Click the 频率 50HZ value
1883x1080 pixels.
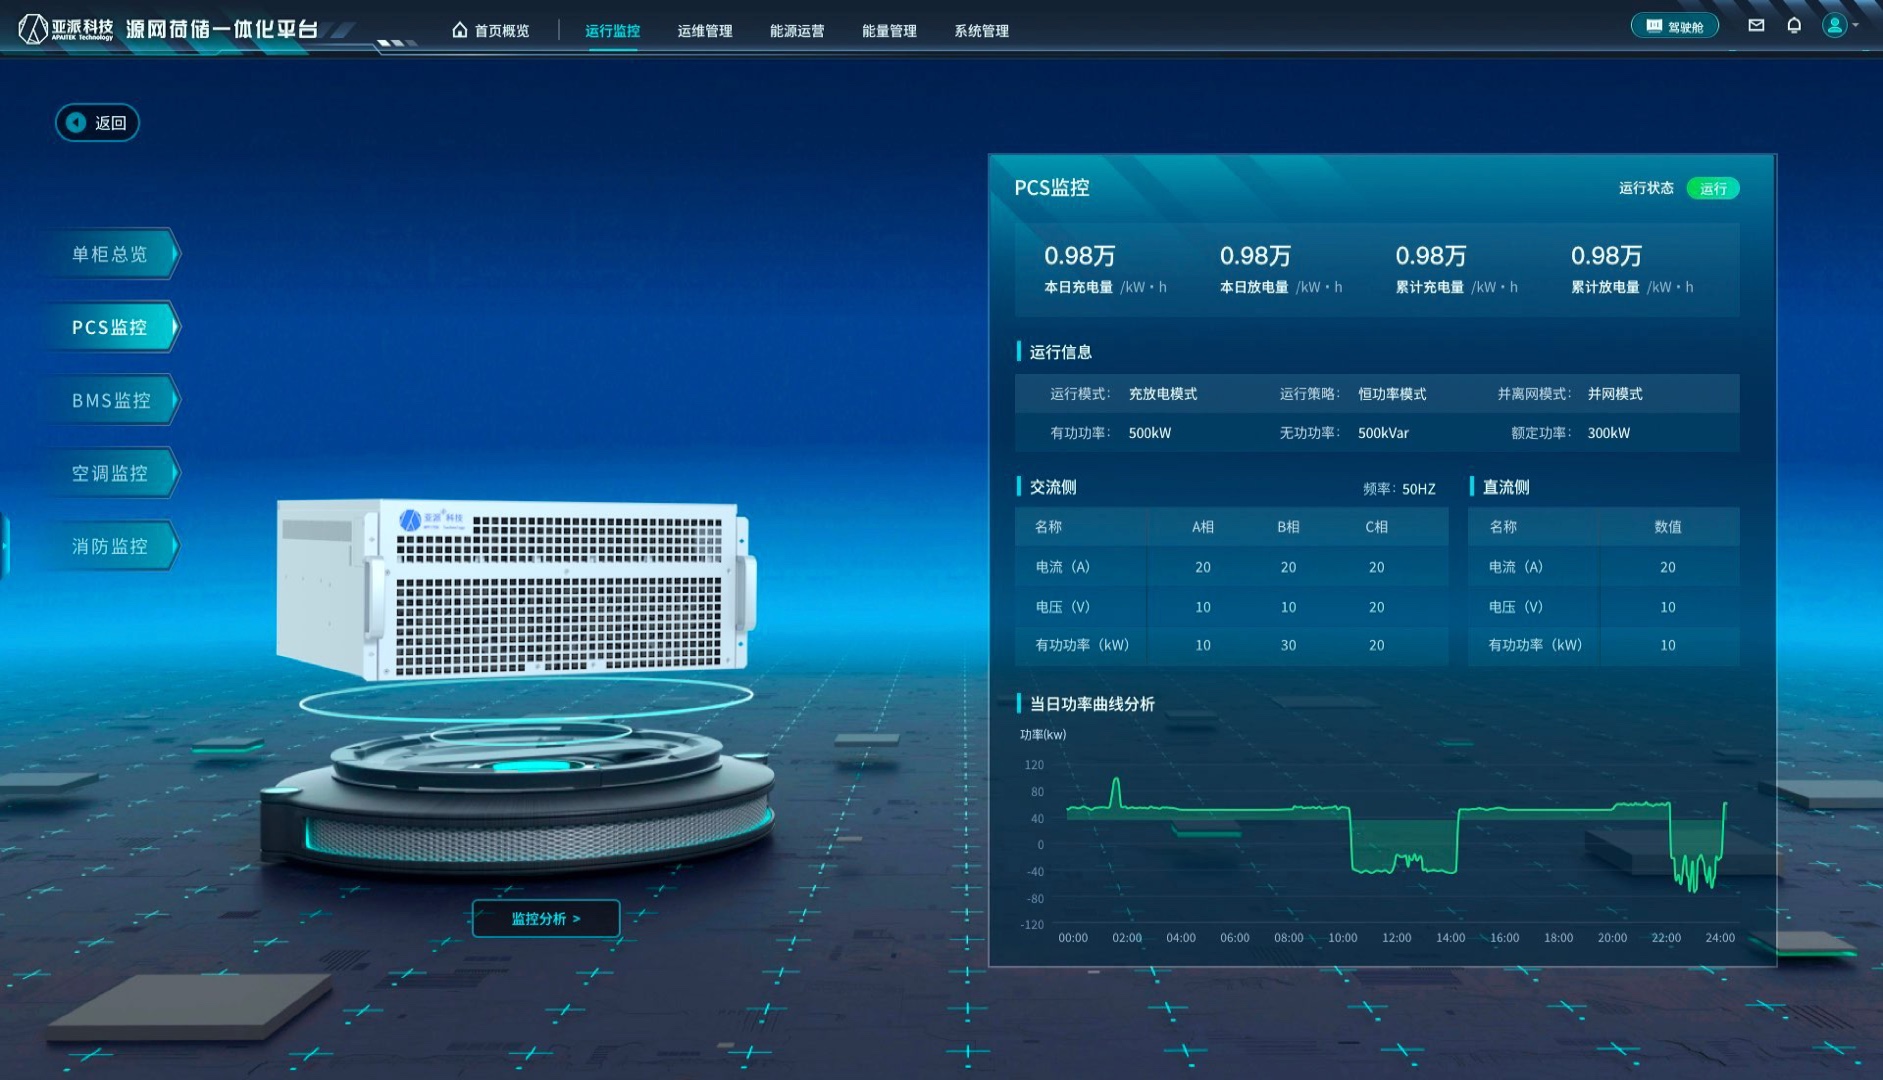click(1418, 489)
